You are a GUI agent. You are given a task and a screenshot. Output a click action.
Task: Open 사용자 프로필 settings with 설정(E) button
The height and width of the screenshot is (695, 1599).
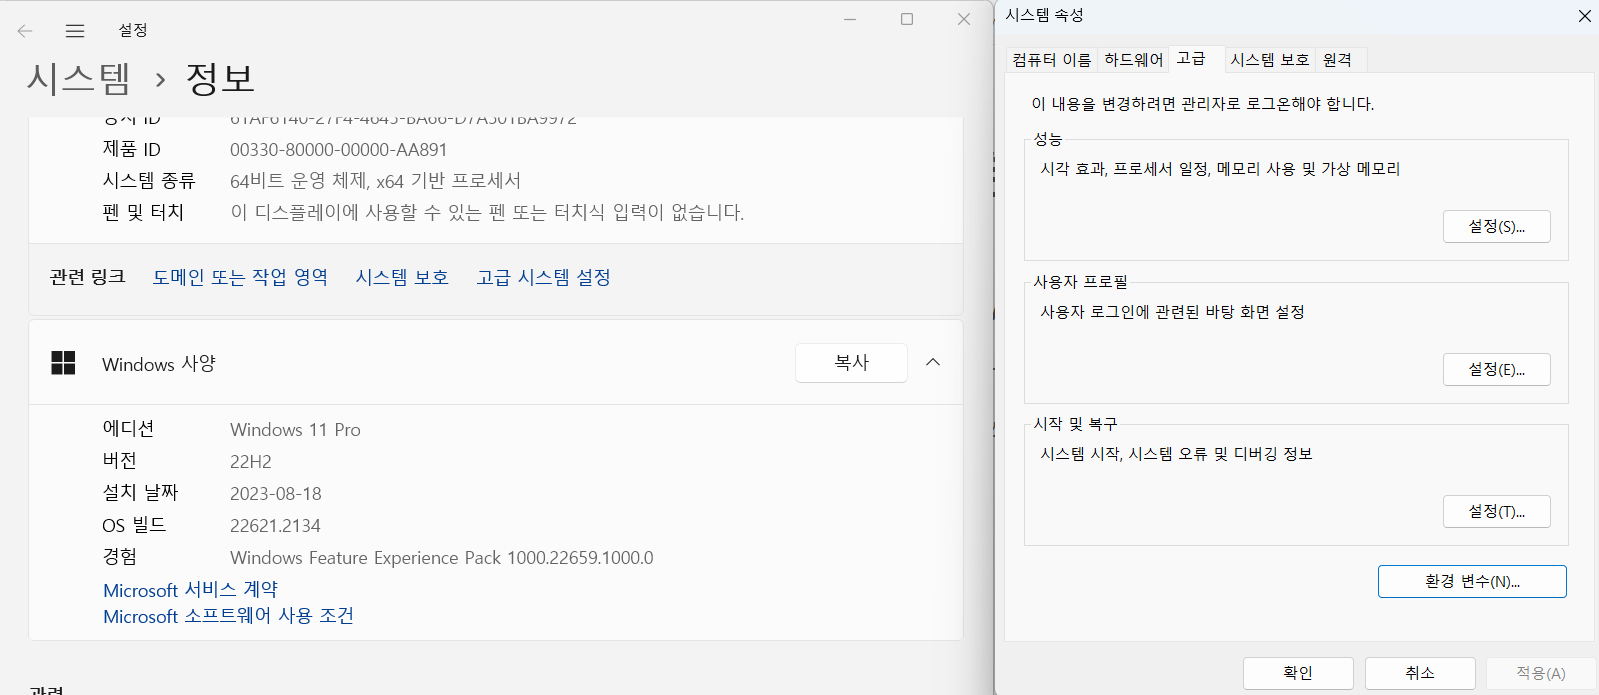point(1496,369)
